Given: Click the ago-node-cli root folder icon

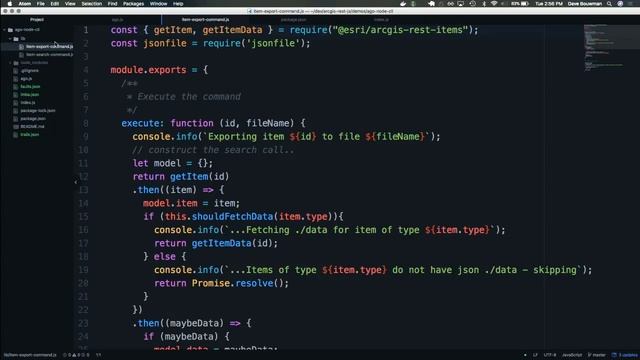Looking at the screenshot, I should click(10, 30).
